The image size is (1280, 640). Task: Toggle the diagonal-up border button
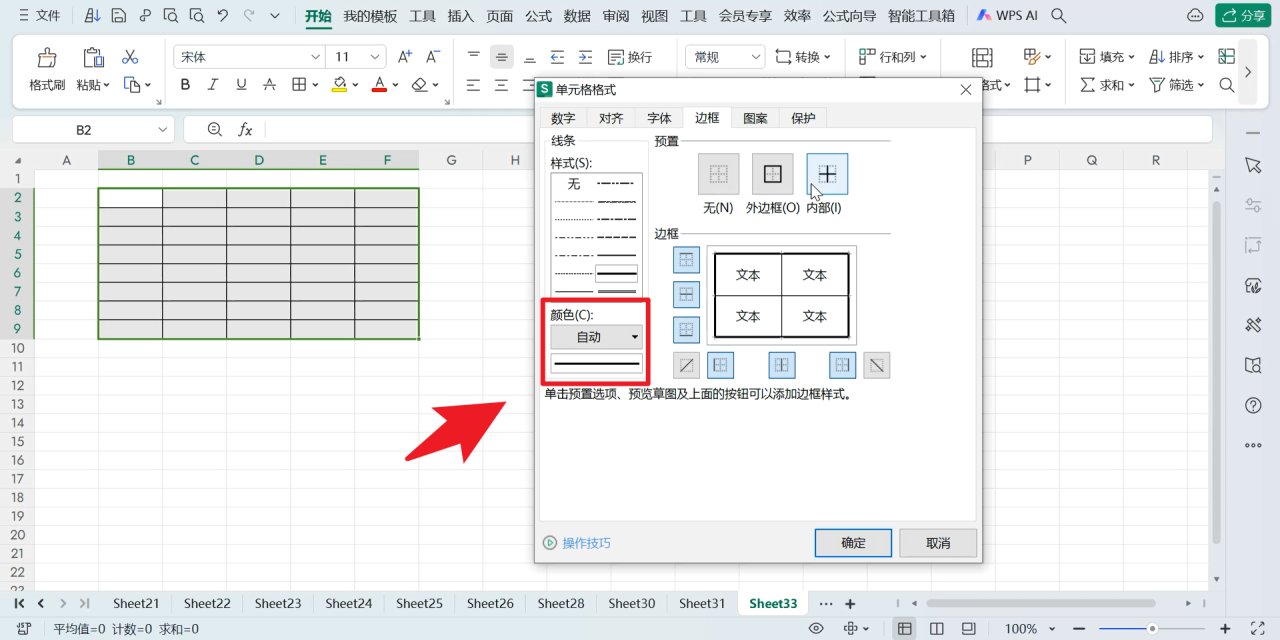(x=686, y=365)
